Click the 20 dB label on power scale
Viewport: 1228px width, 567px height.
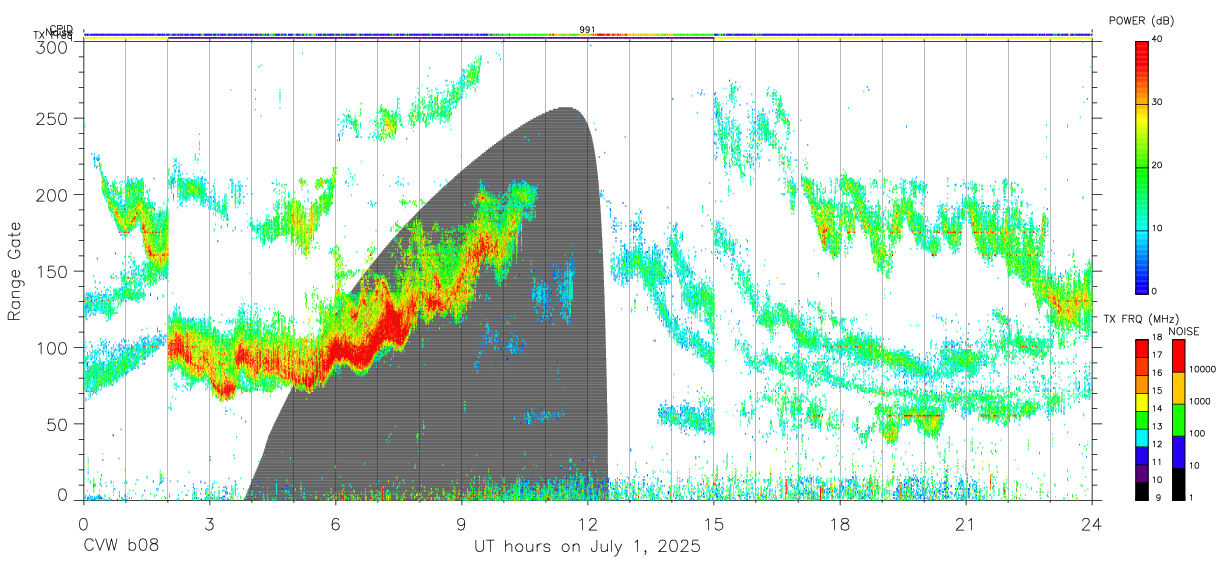(1158, 165)
